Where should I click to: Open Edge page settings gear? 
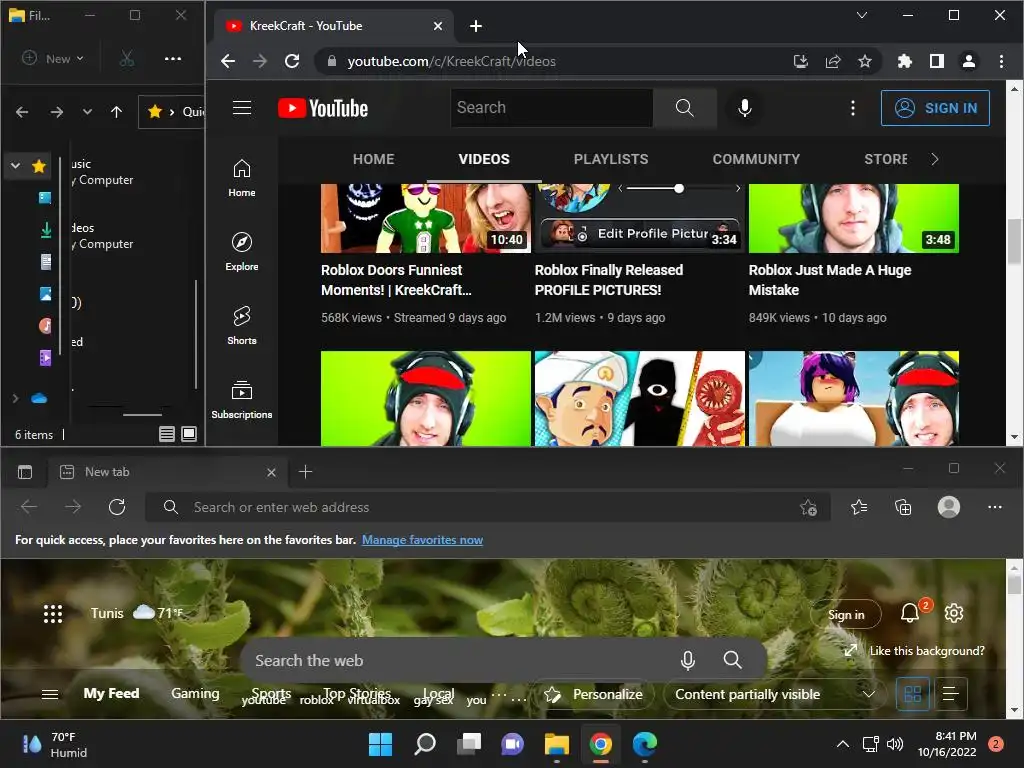pyautogui.click(x=953, y=613)
